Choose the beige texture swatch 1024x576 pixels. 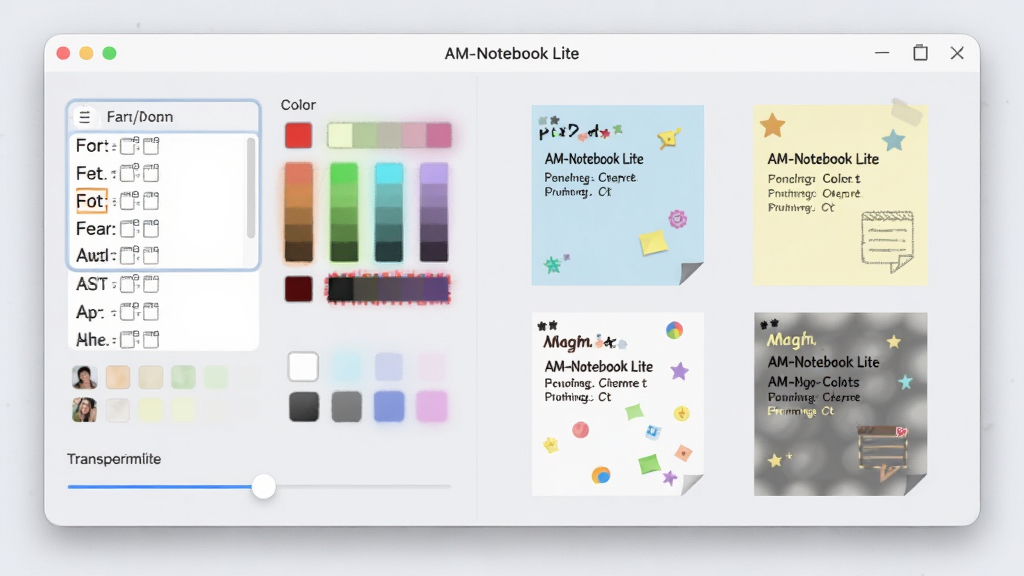(150, 377)
